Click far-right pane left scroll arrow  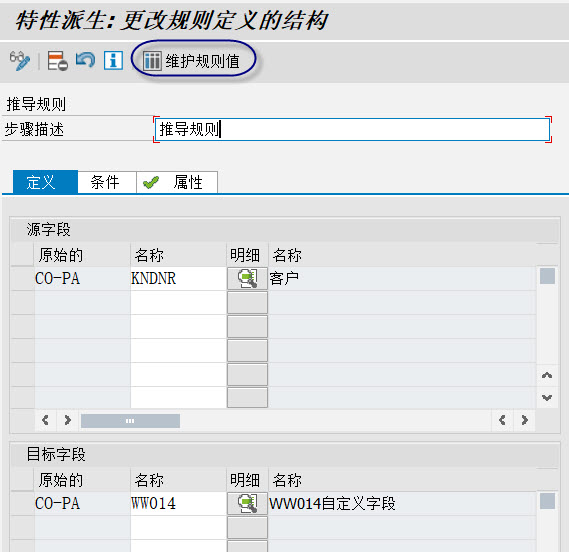click(503, 420)
